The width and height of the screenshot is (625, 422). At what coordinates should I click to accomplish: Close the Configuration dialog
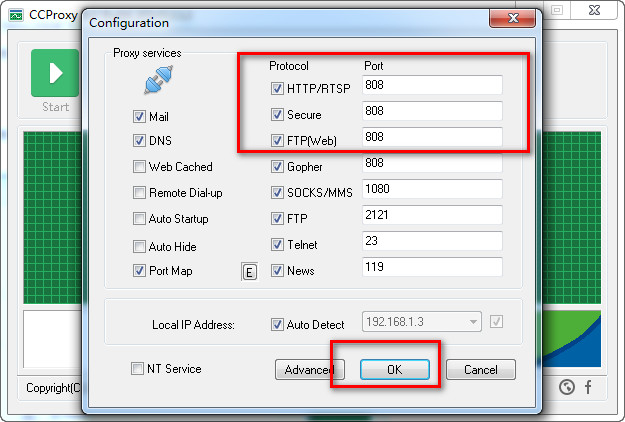coord(513,18)
